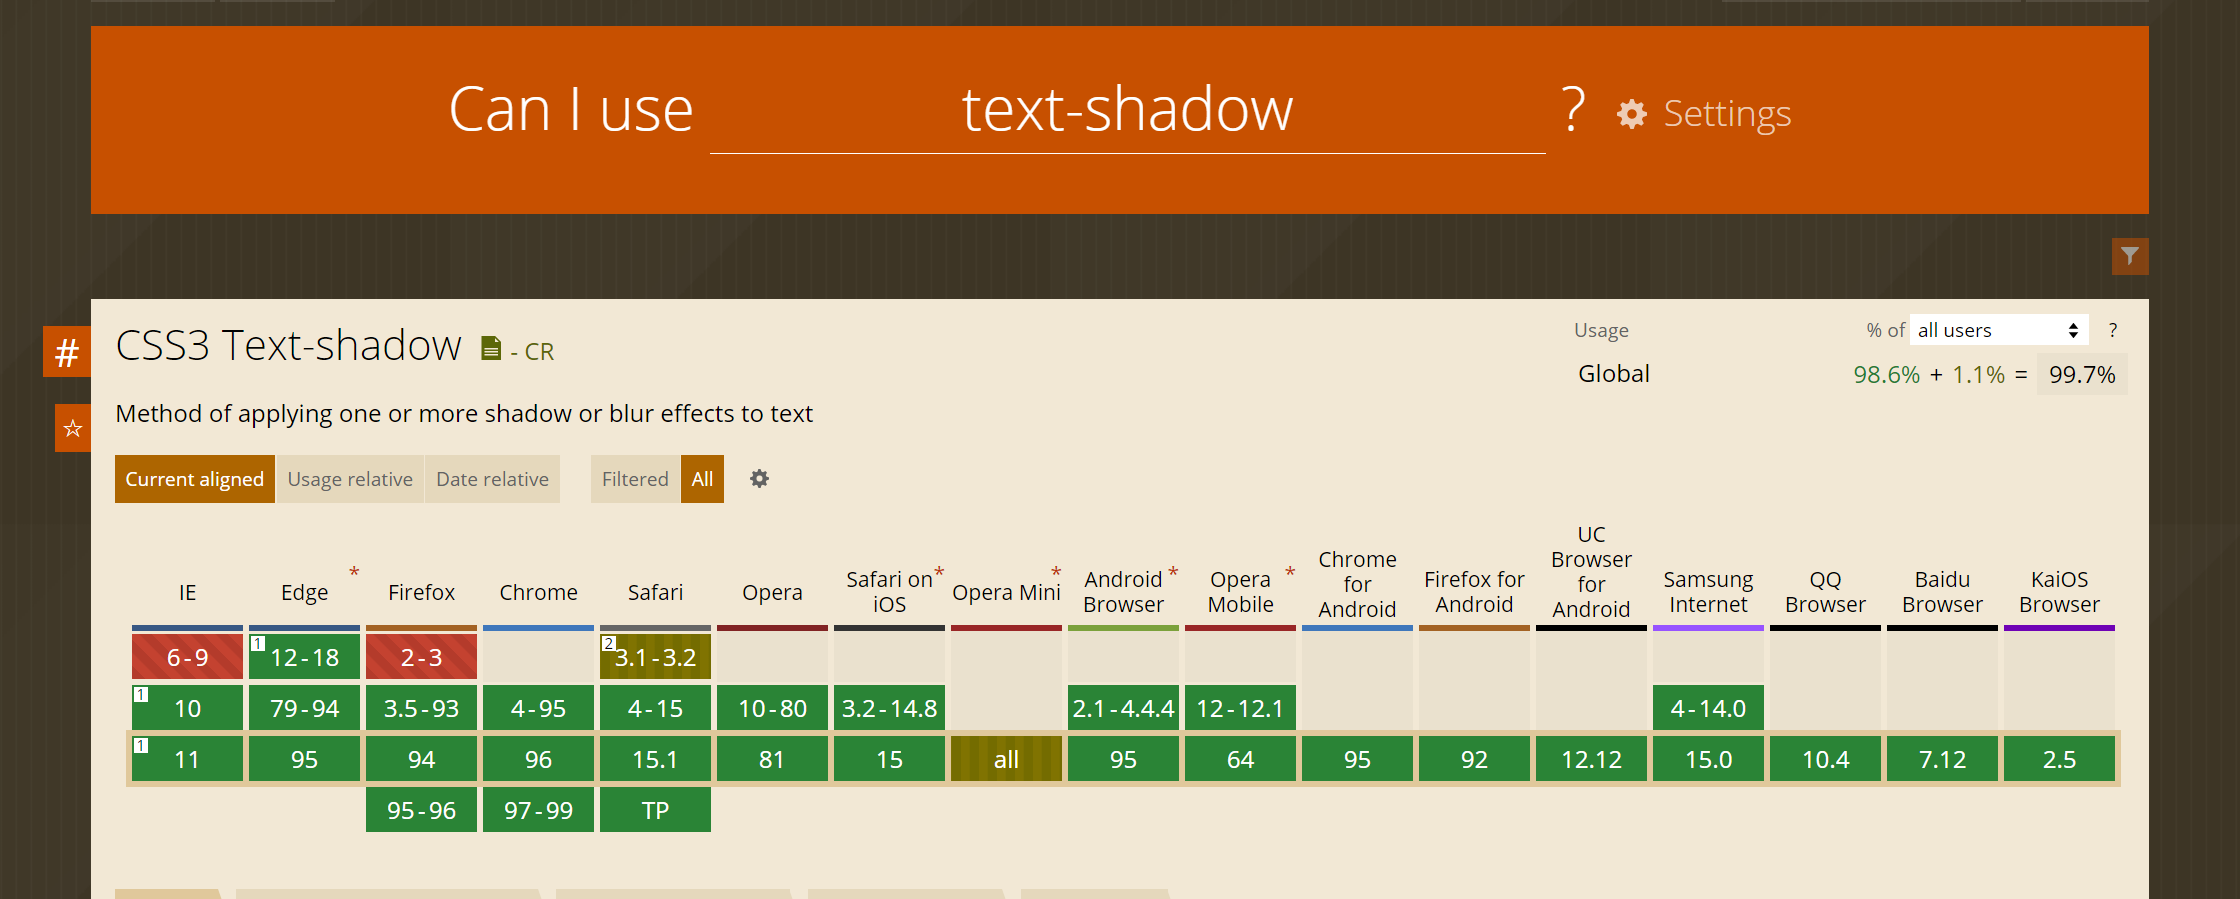Select the Safari TP cell
The width and height of the screenshot is (2240, 899).
pos(655,810)
